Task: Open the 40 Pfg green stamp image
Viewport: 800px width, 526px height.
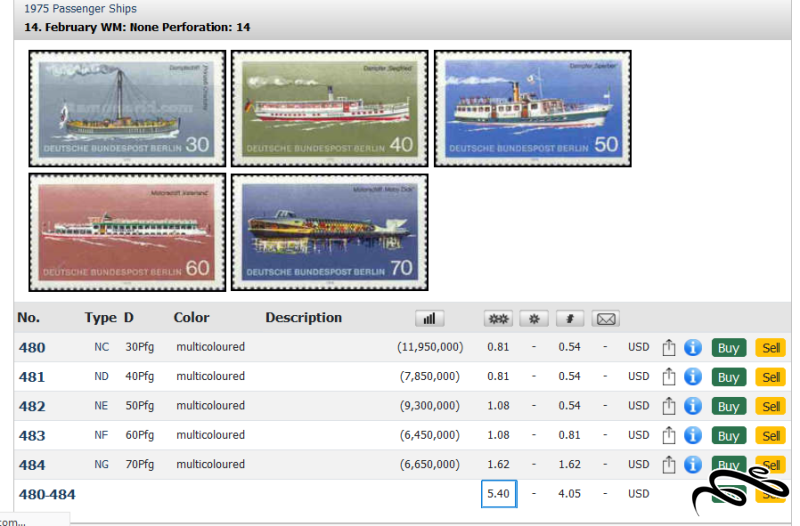Action: point(330,109)
